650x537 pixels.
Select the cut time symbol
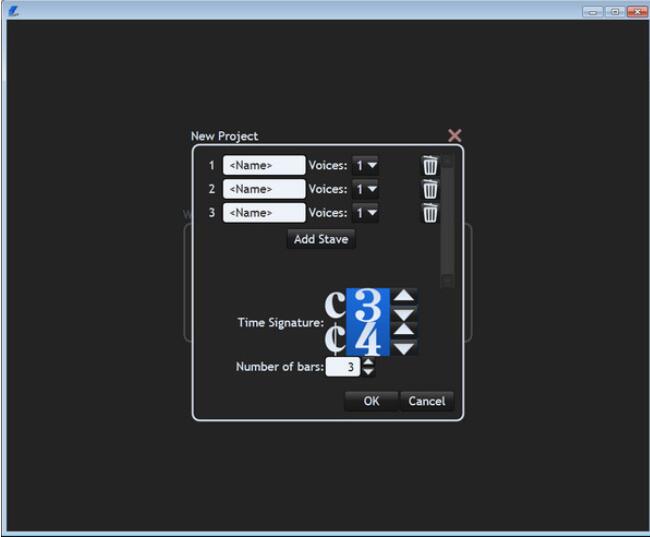point(335,339)
